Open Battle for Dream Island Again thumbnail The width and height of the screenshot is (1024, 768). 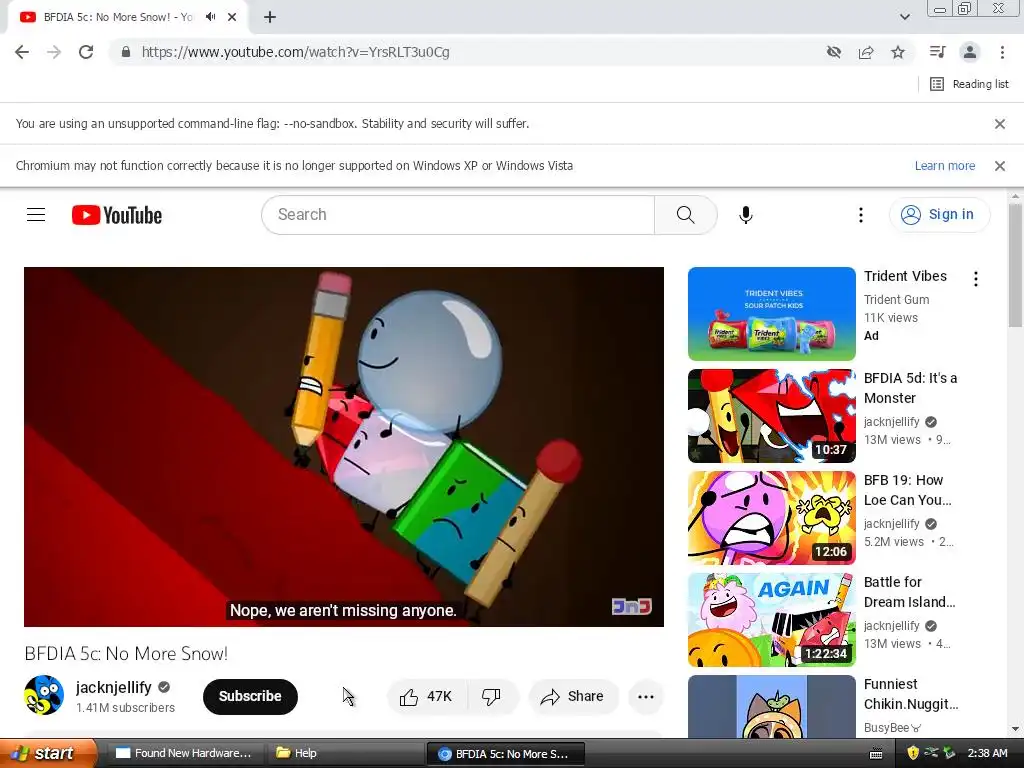pos(771,620)
